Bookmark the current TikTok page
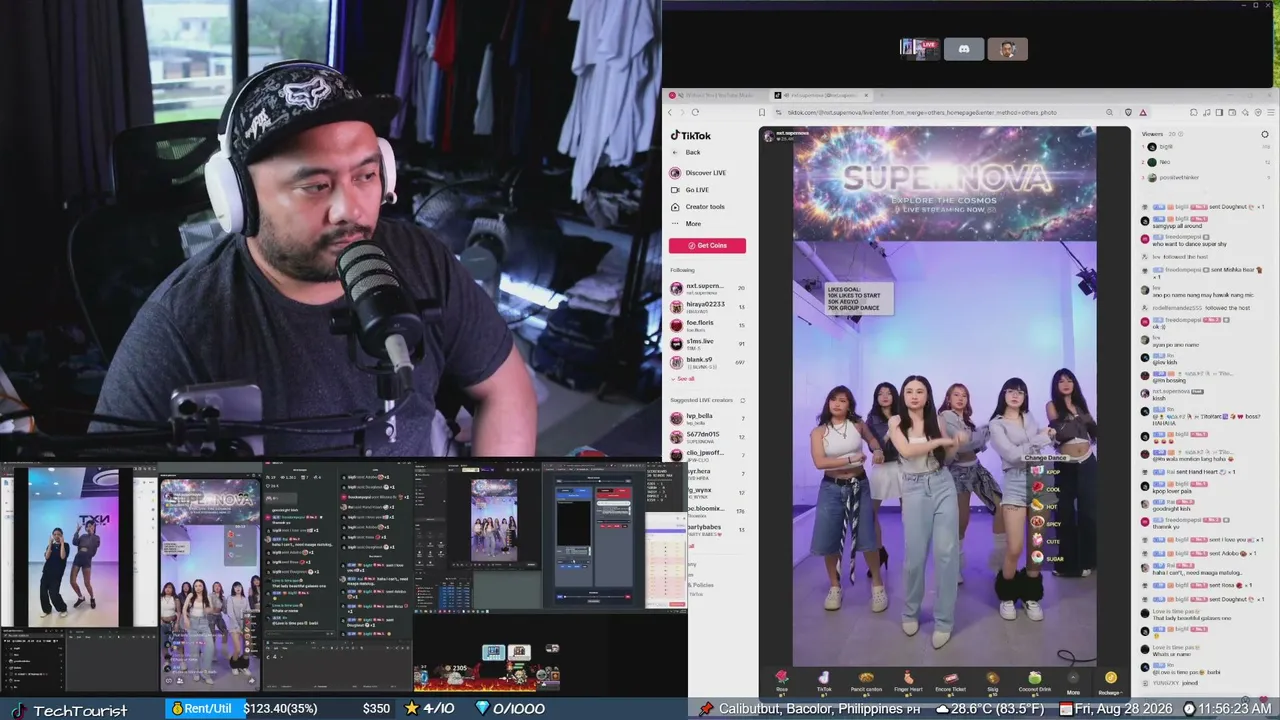The image size is (1280, 720). pos(762,112)
